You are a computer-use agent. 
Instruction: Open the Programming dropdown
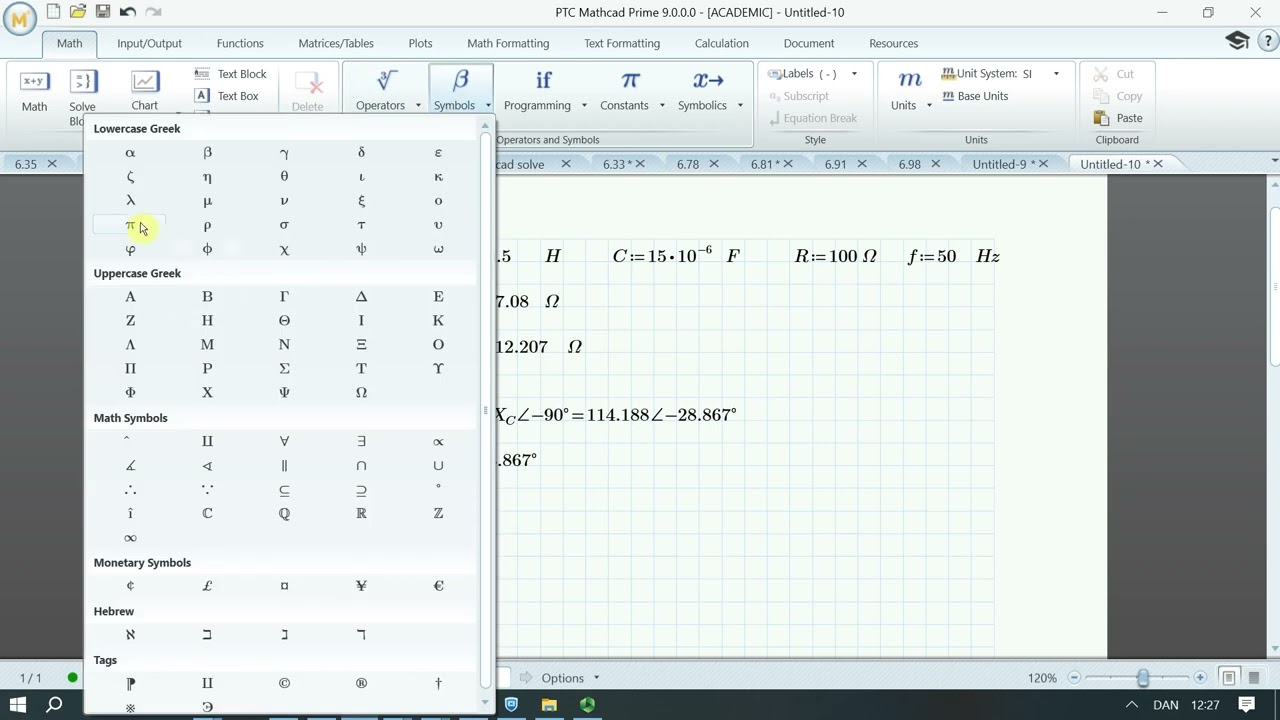(x=544, y=90)
